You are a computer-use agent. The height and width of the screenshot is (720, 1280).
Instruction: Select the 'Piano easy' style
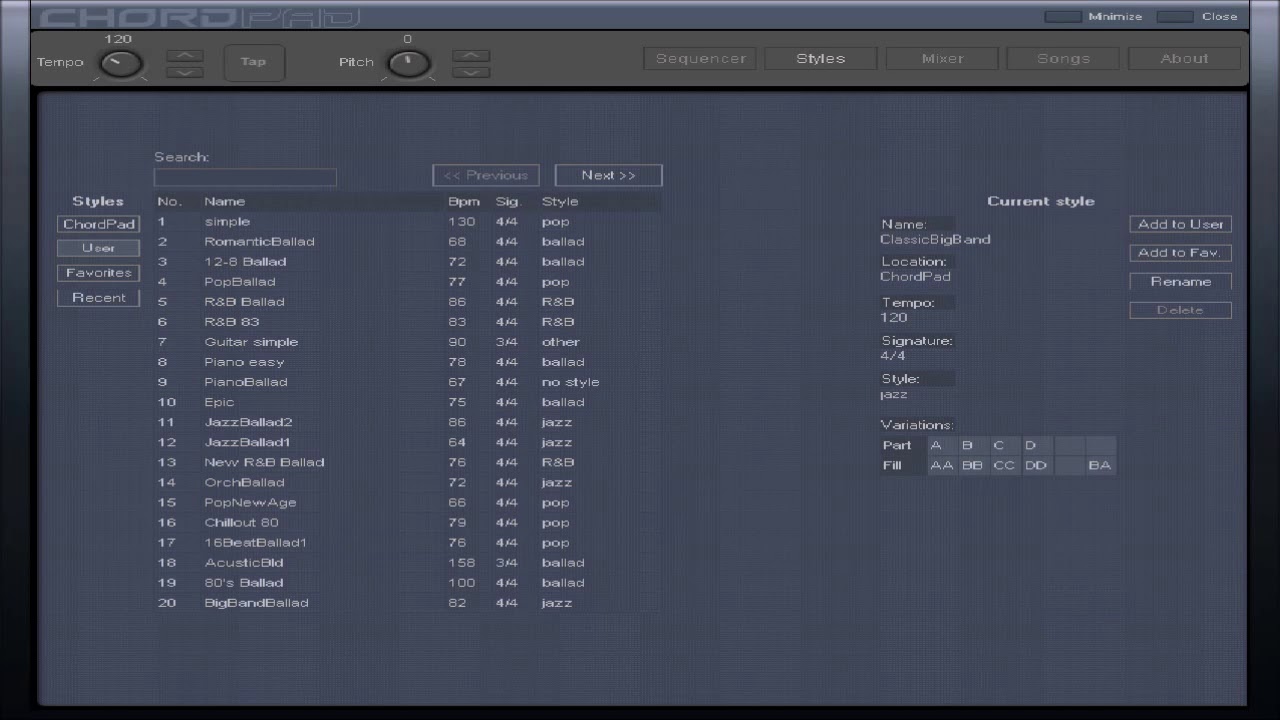pyautogui.click(x=407, y=362)
